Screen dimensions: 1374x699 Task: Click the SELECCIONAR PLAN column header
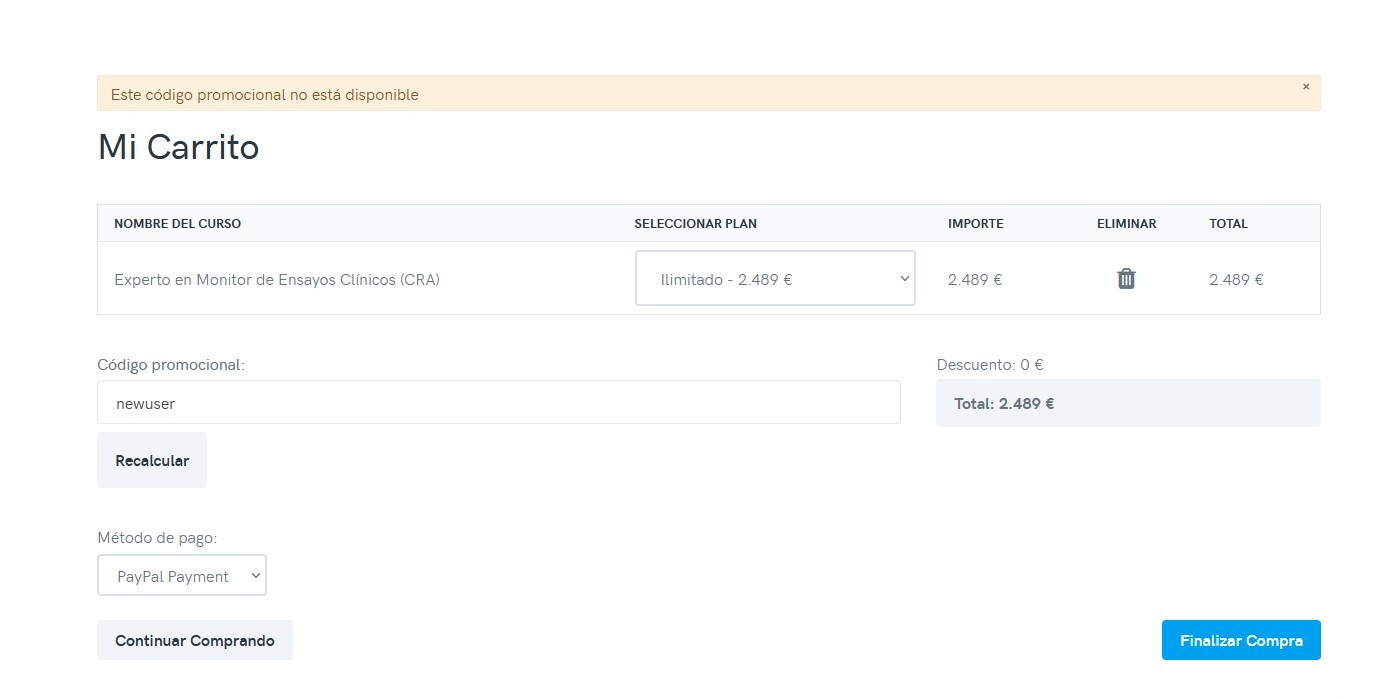[695, 223]
